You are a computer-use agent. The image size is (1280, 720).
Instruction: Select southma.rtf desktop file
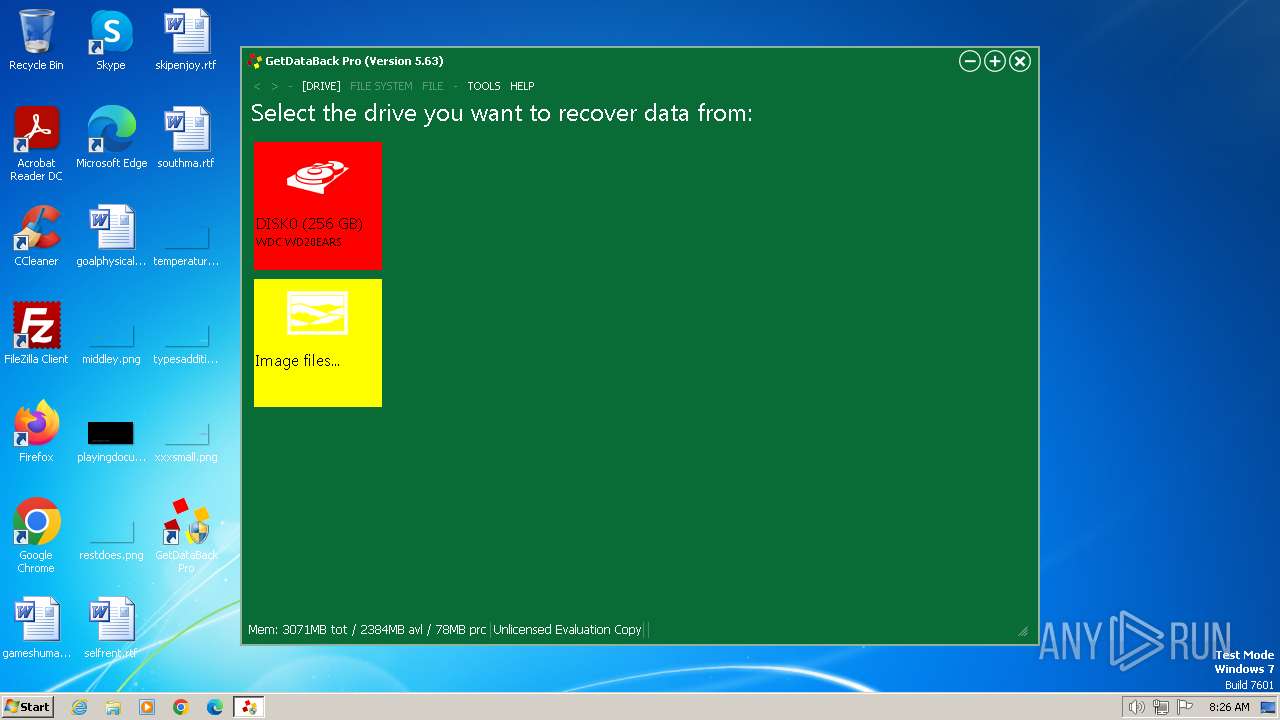coord(186,138)
